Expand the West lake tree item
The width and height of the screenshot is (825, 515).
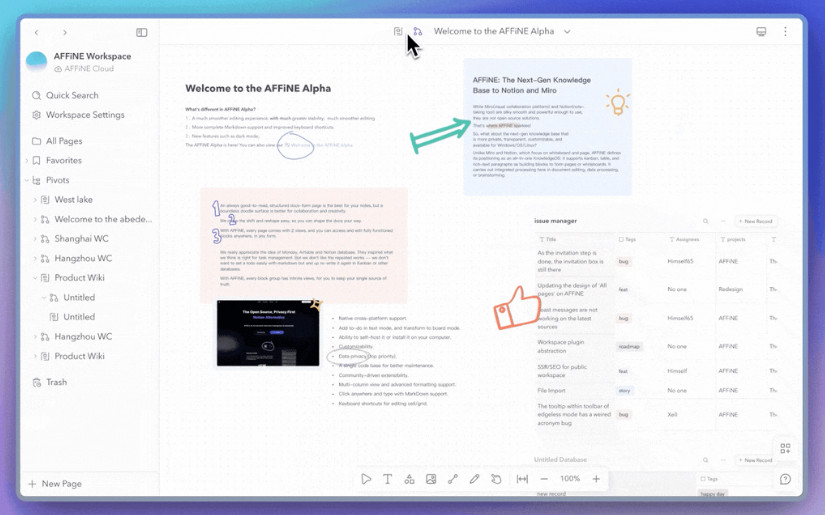pyautogui.click(x=35, y=200)
